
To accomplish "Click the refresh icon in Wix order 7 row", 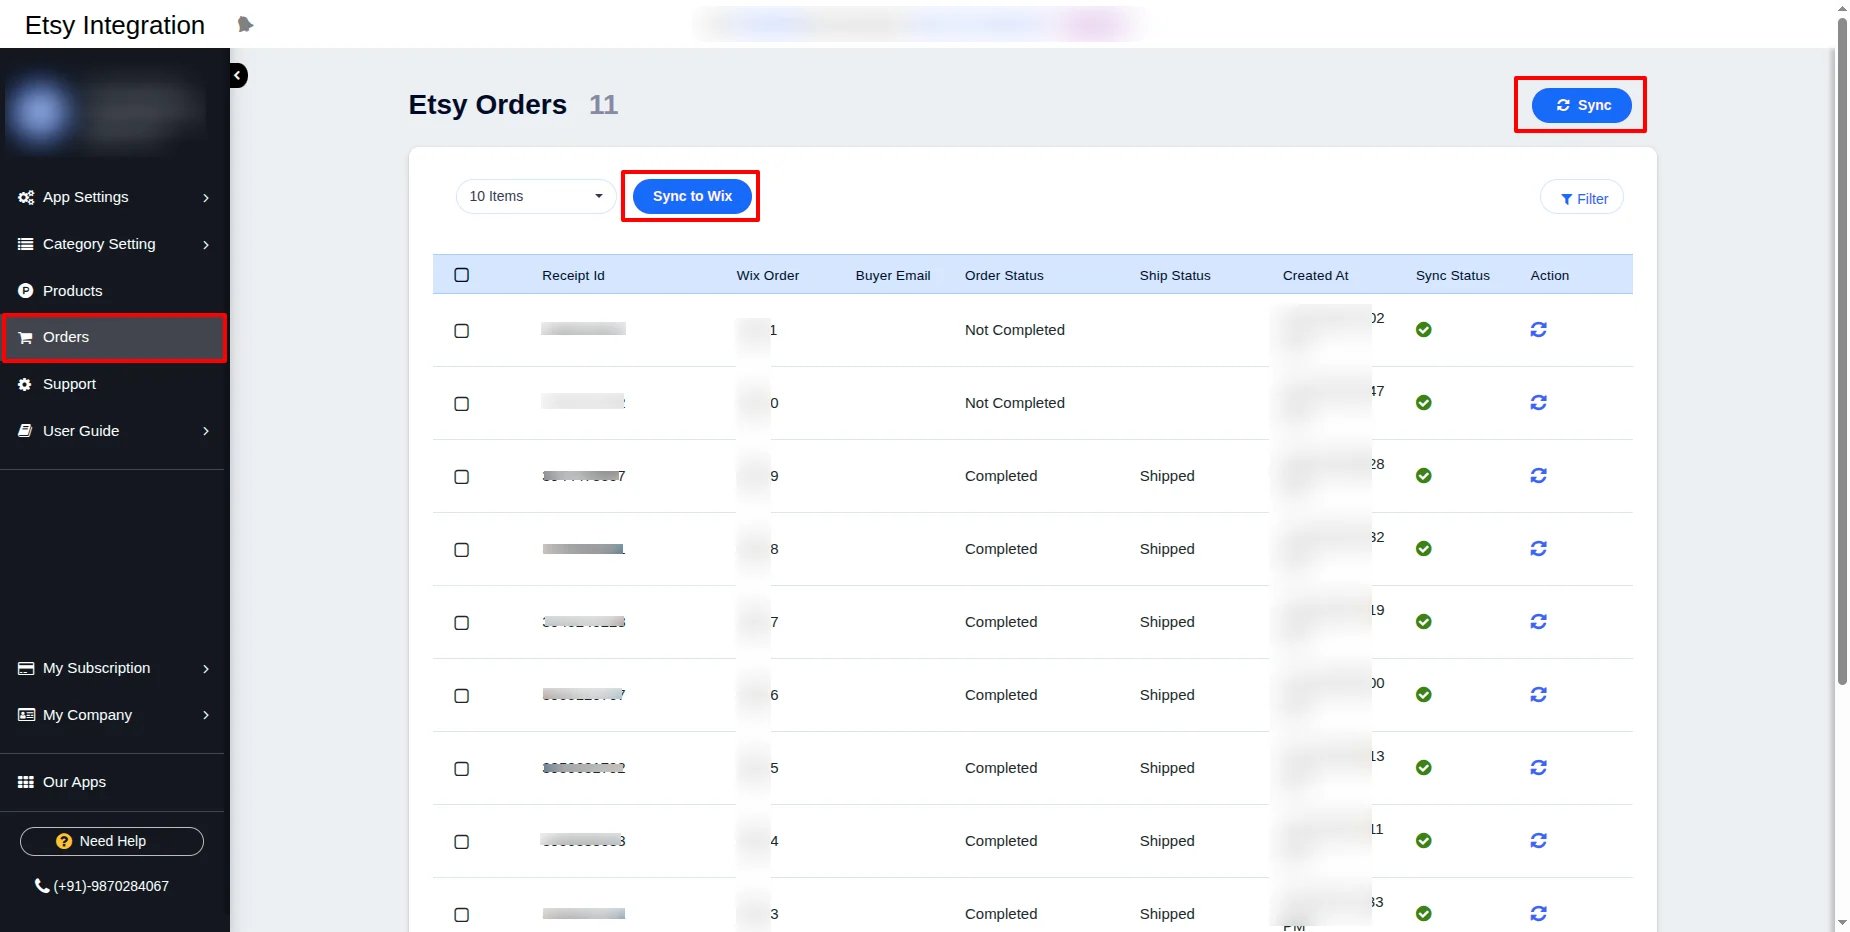I will [x=1538, y=622].
